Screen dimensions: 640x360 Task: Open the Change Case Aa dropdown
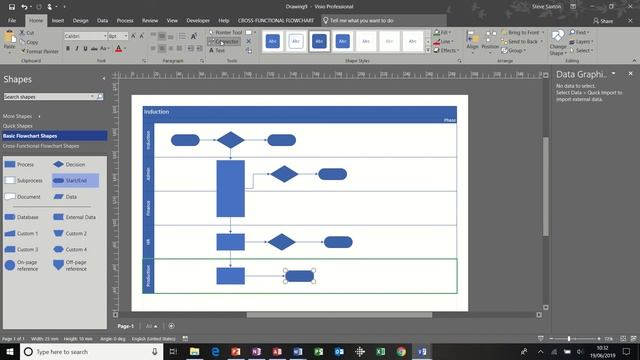coord(104,49)
